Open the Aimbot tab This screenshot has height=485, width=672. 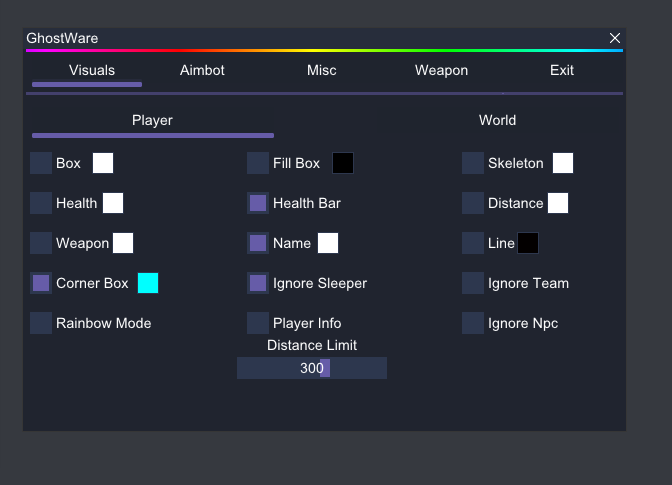click(x=202, y=70)
